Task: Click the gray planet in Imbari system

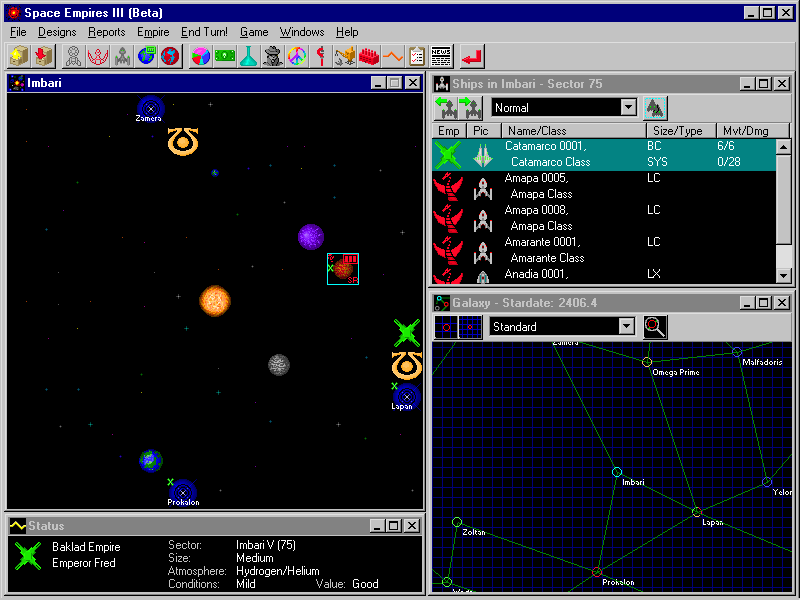Action: pos(279,365)
